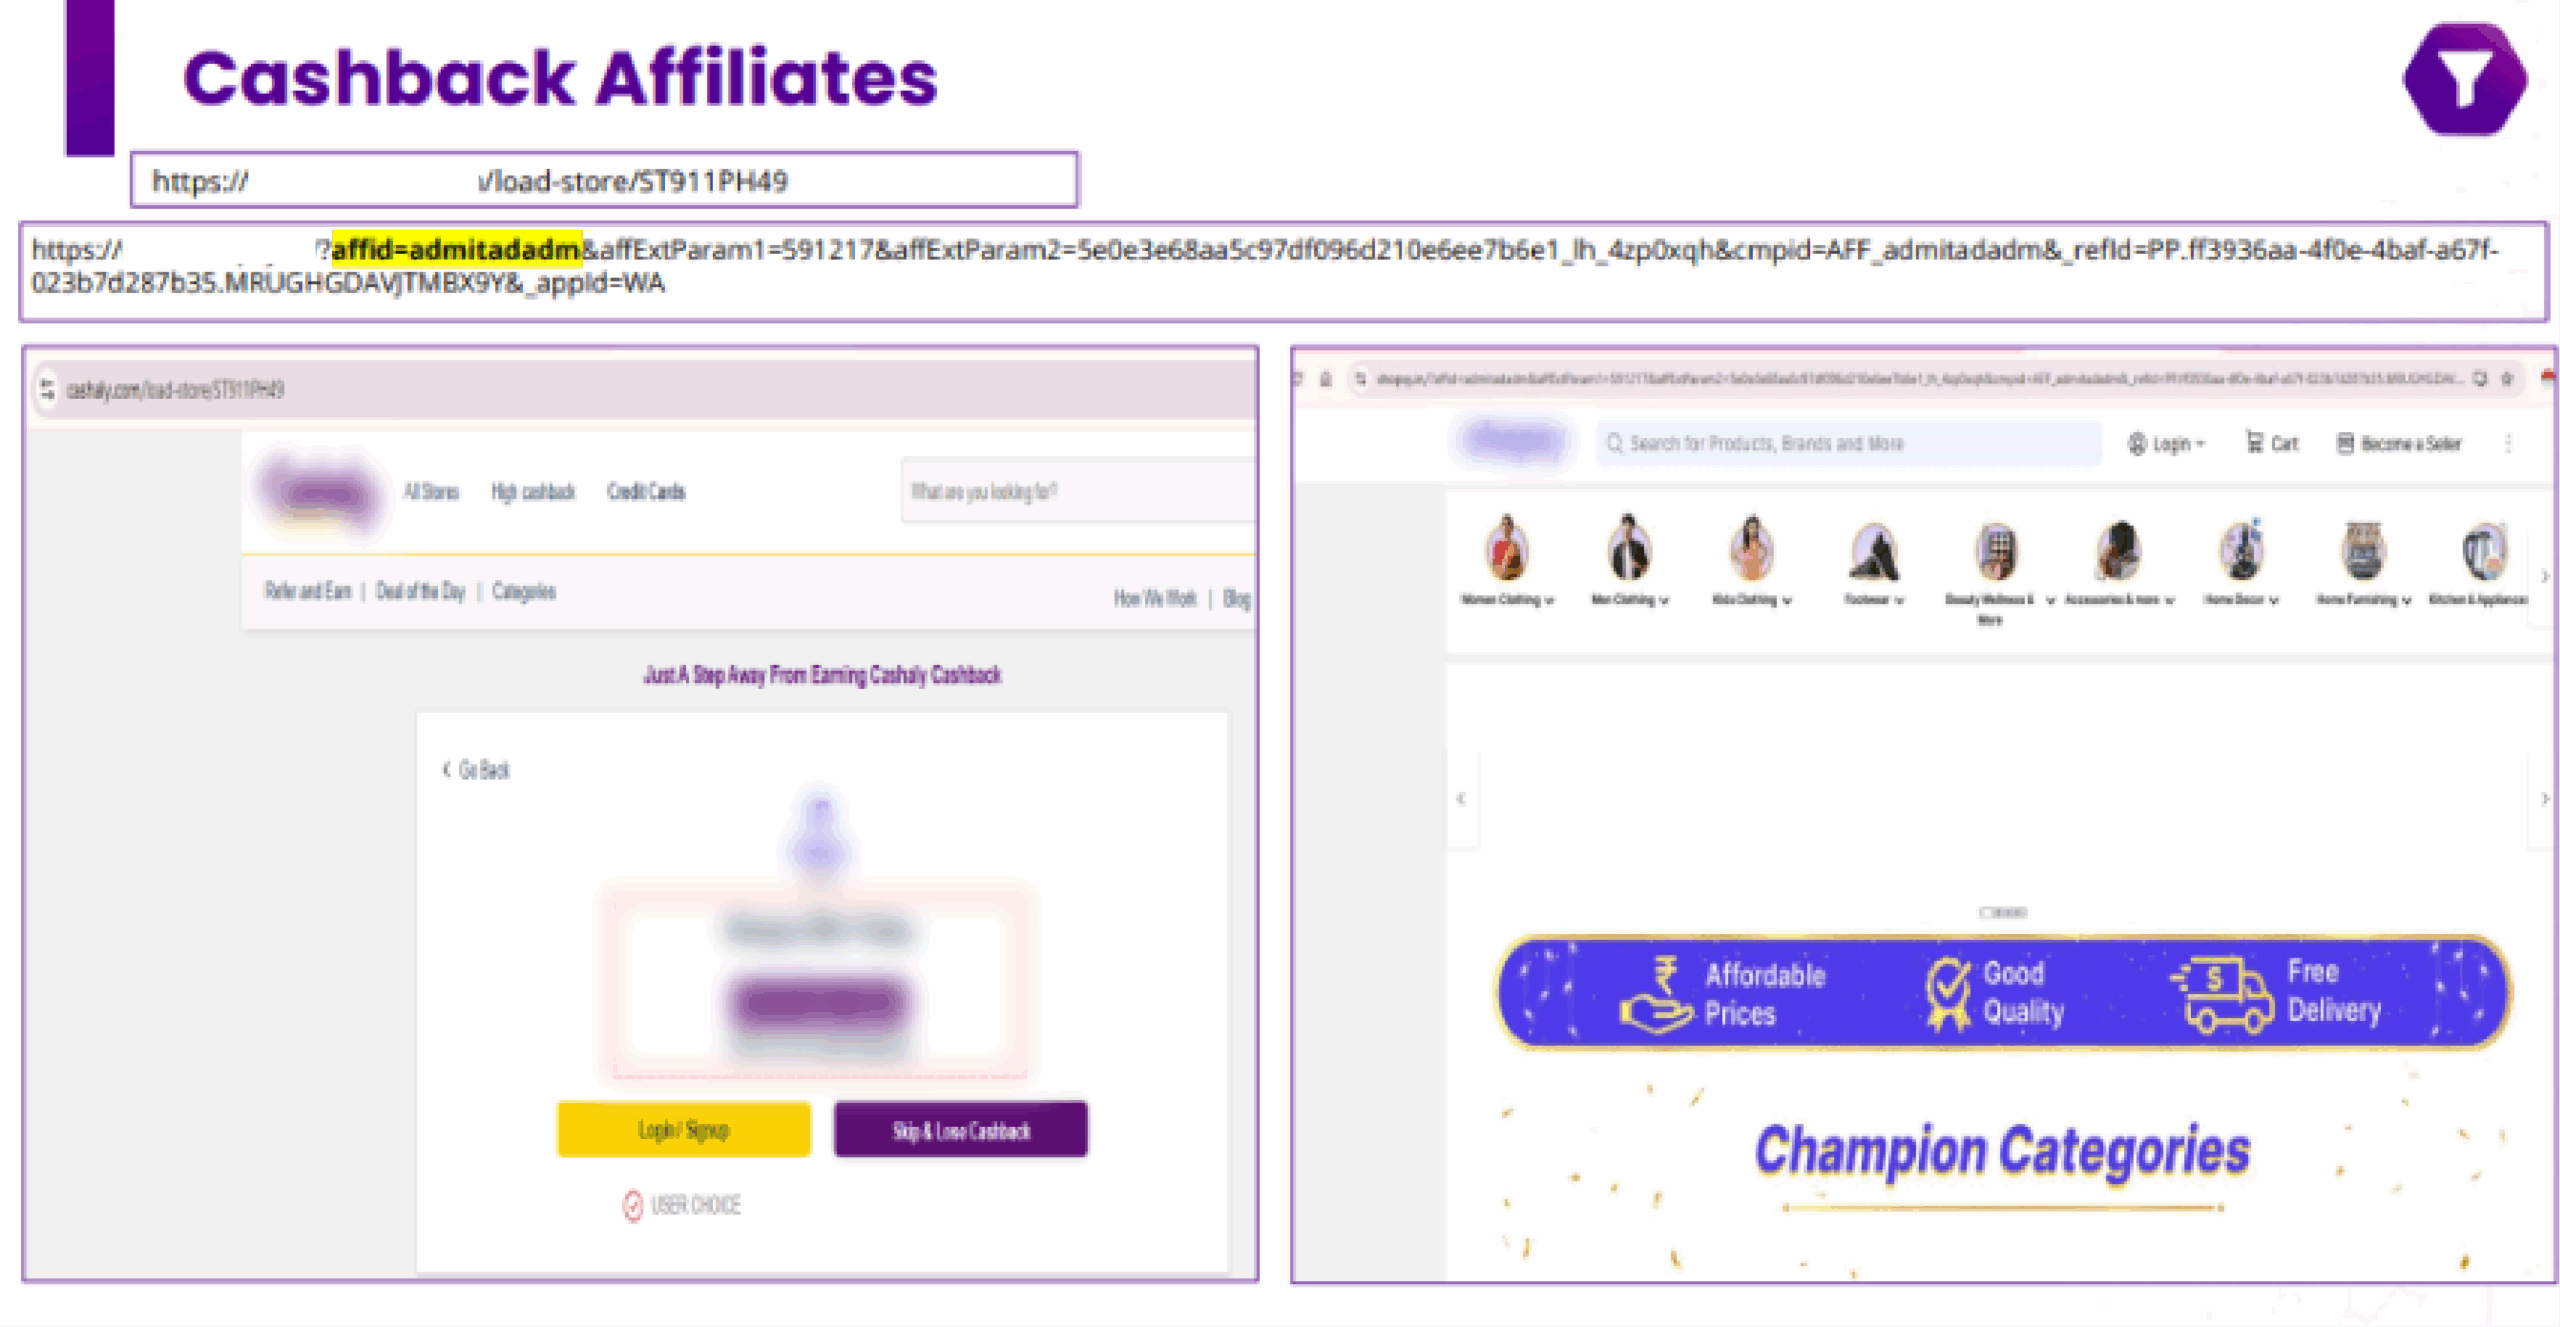The height and width of the screenshot is (1327, 2560).
Task: Click the Search for Products input field
Action: click(1850, 443)
